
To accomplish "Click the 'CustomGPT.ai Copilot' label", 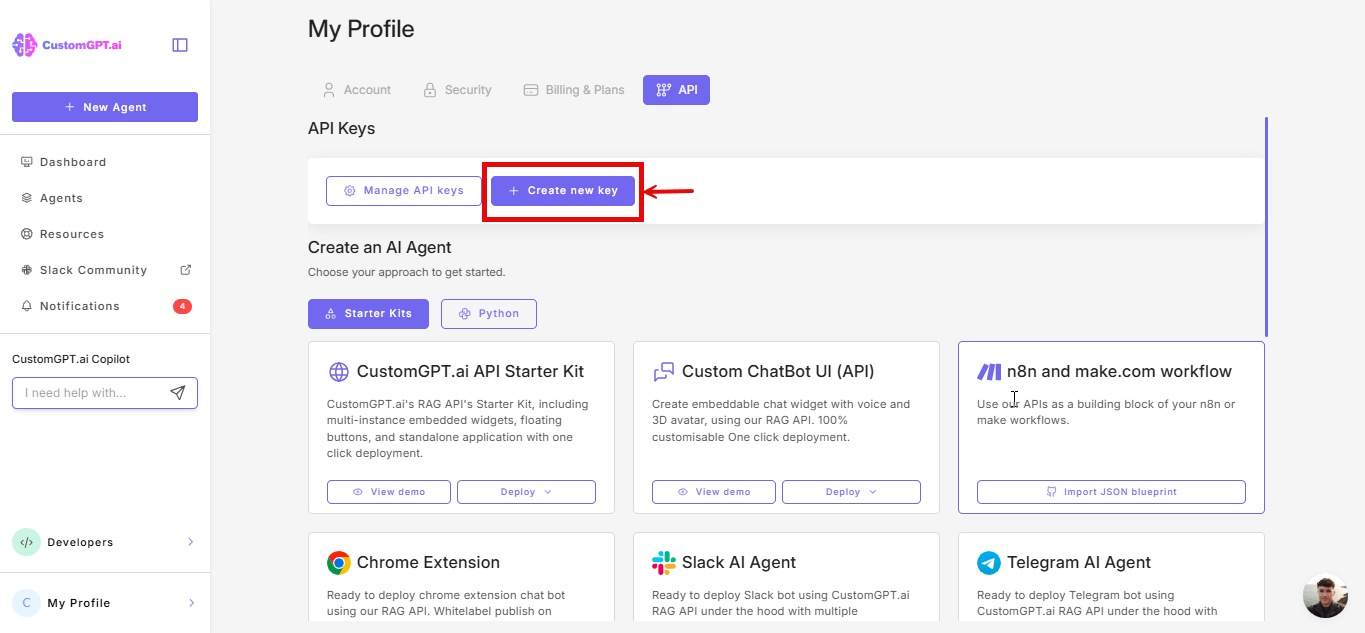I will coord(71,359).
